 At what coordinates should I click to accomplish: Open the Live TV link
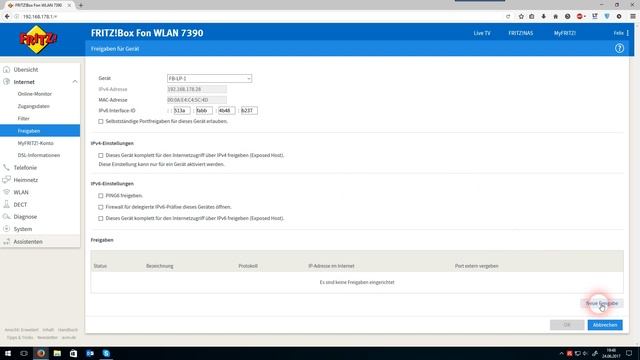(482, 33)
